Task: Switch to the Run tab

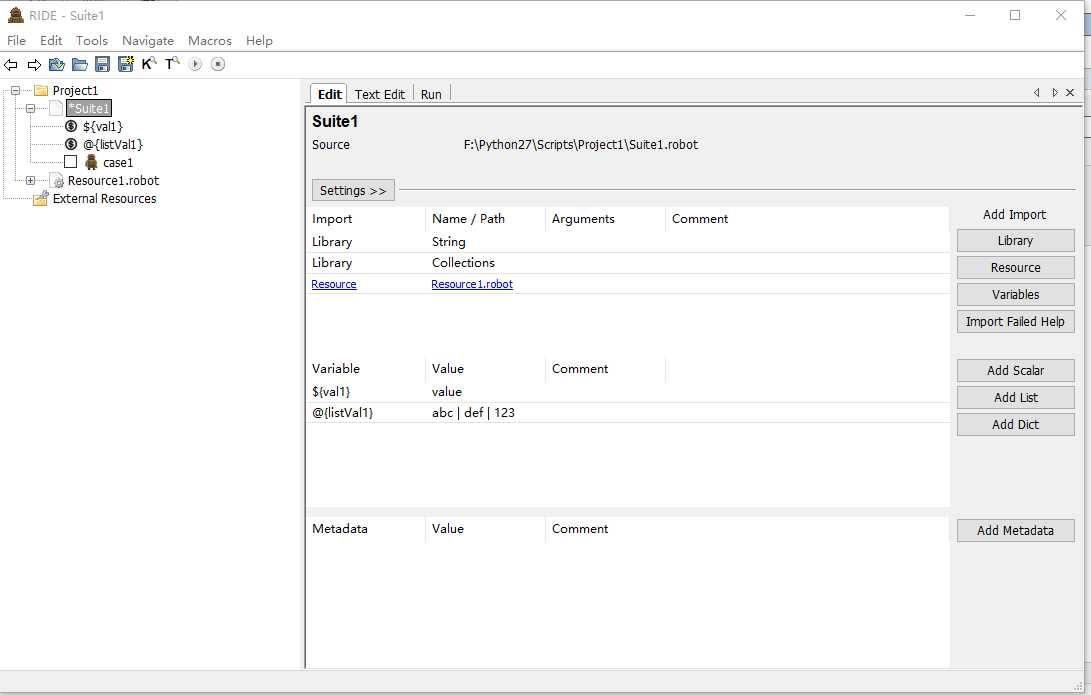Action: 431,94
